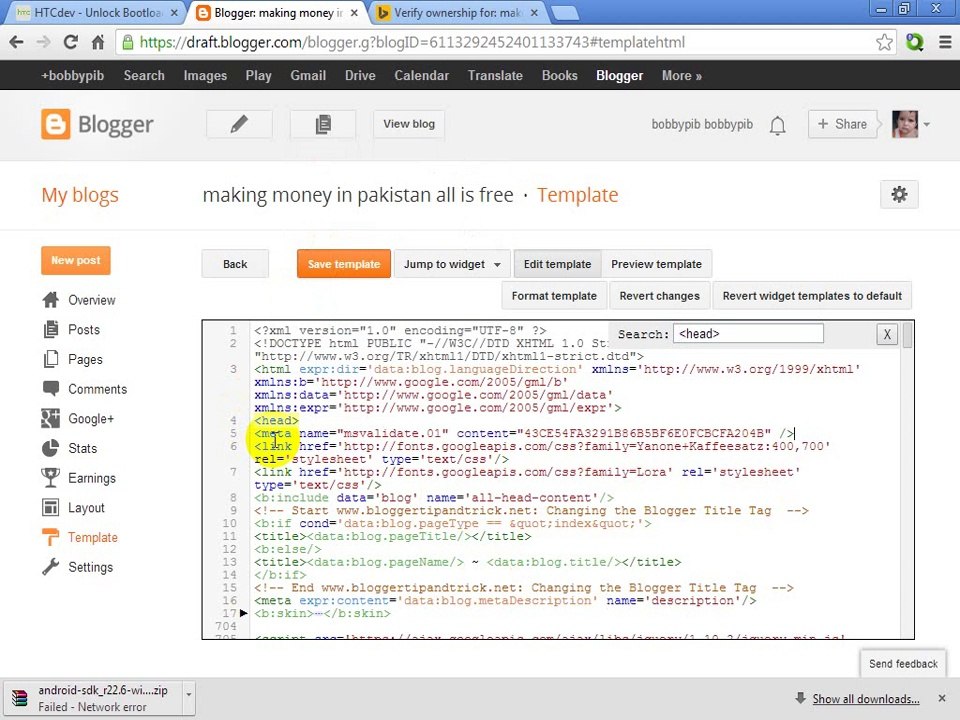
Task: Click the green extension icon in toolbar
Action: 915,42
